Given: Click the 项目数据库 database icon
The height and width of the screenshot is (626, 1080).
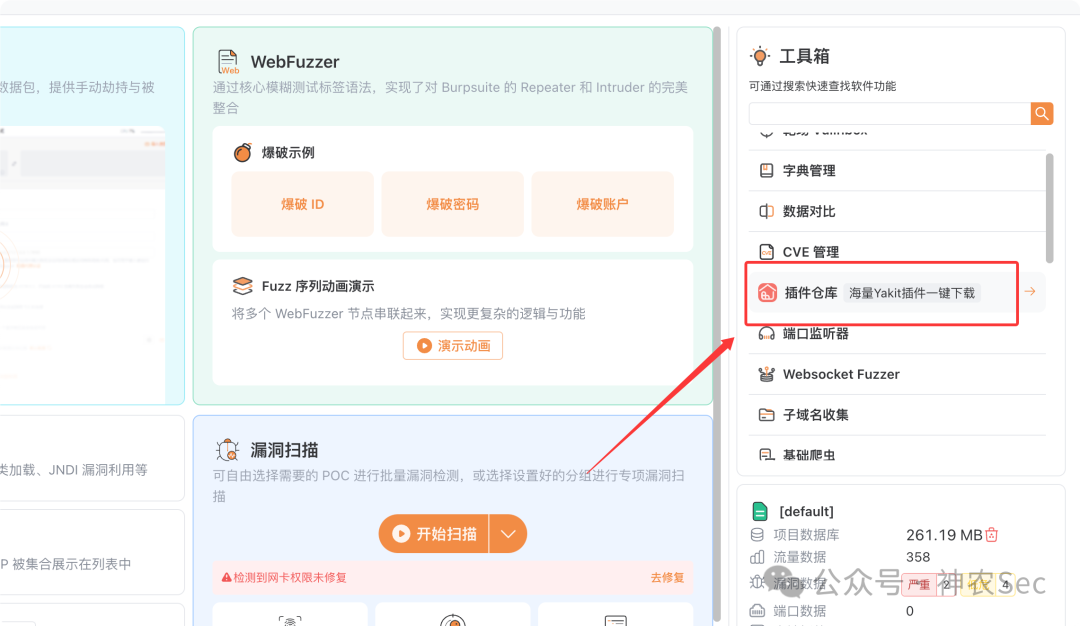Looking at the screenshot, I should click(x=757, y=534).
